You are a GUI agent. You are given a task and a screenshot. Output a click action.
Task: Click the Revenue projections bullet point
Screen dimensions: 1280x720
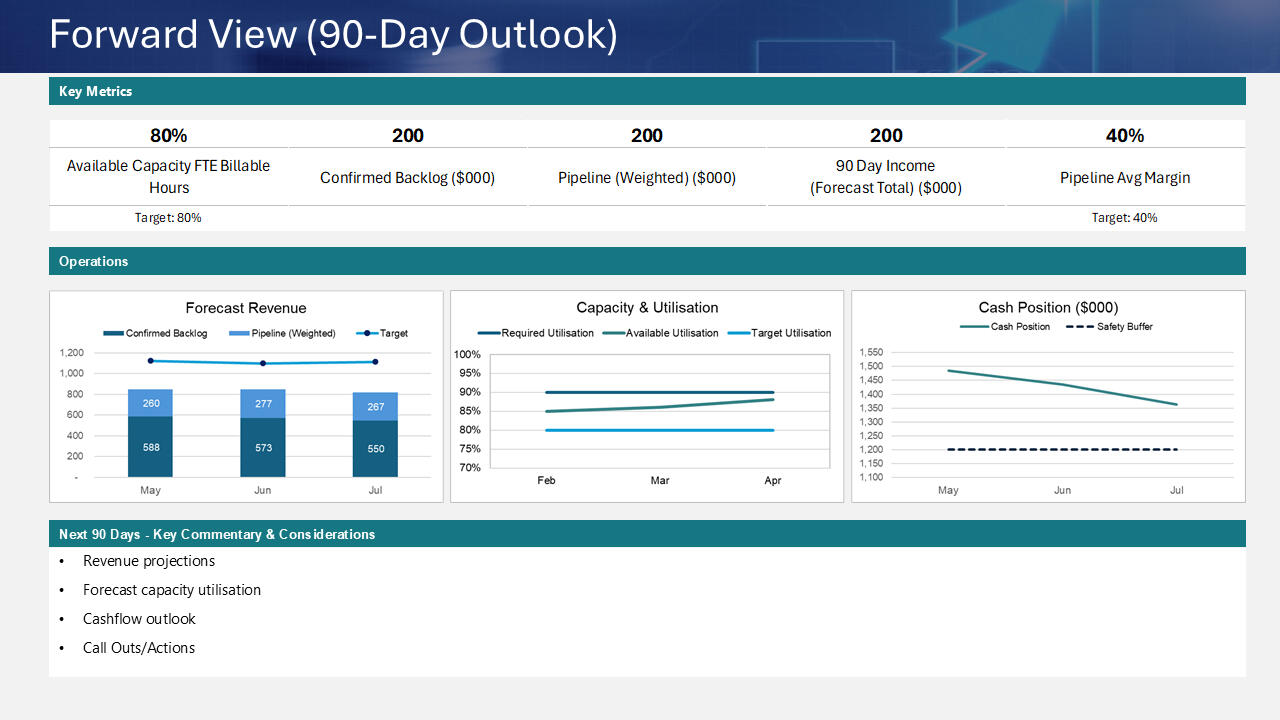pyautogui.click(x=149, y=561)
